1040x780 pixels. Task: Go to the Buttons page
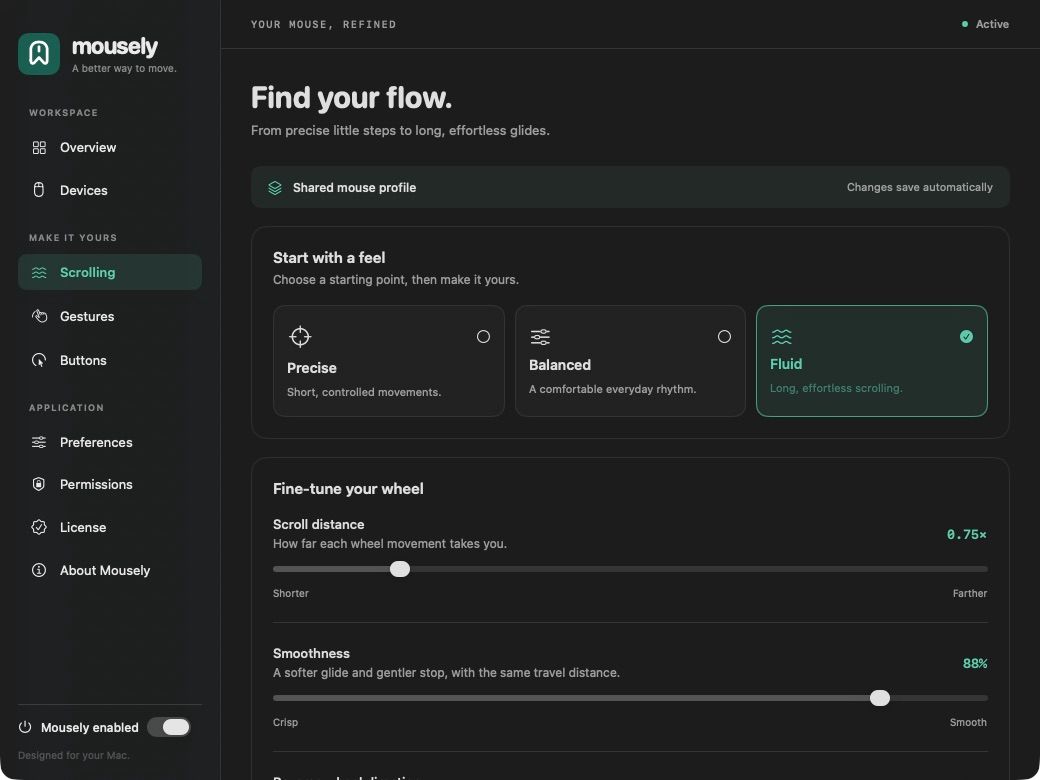pos(109,360)
